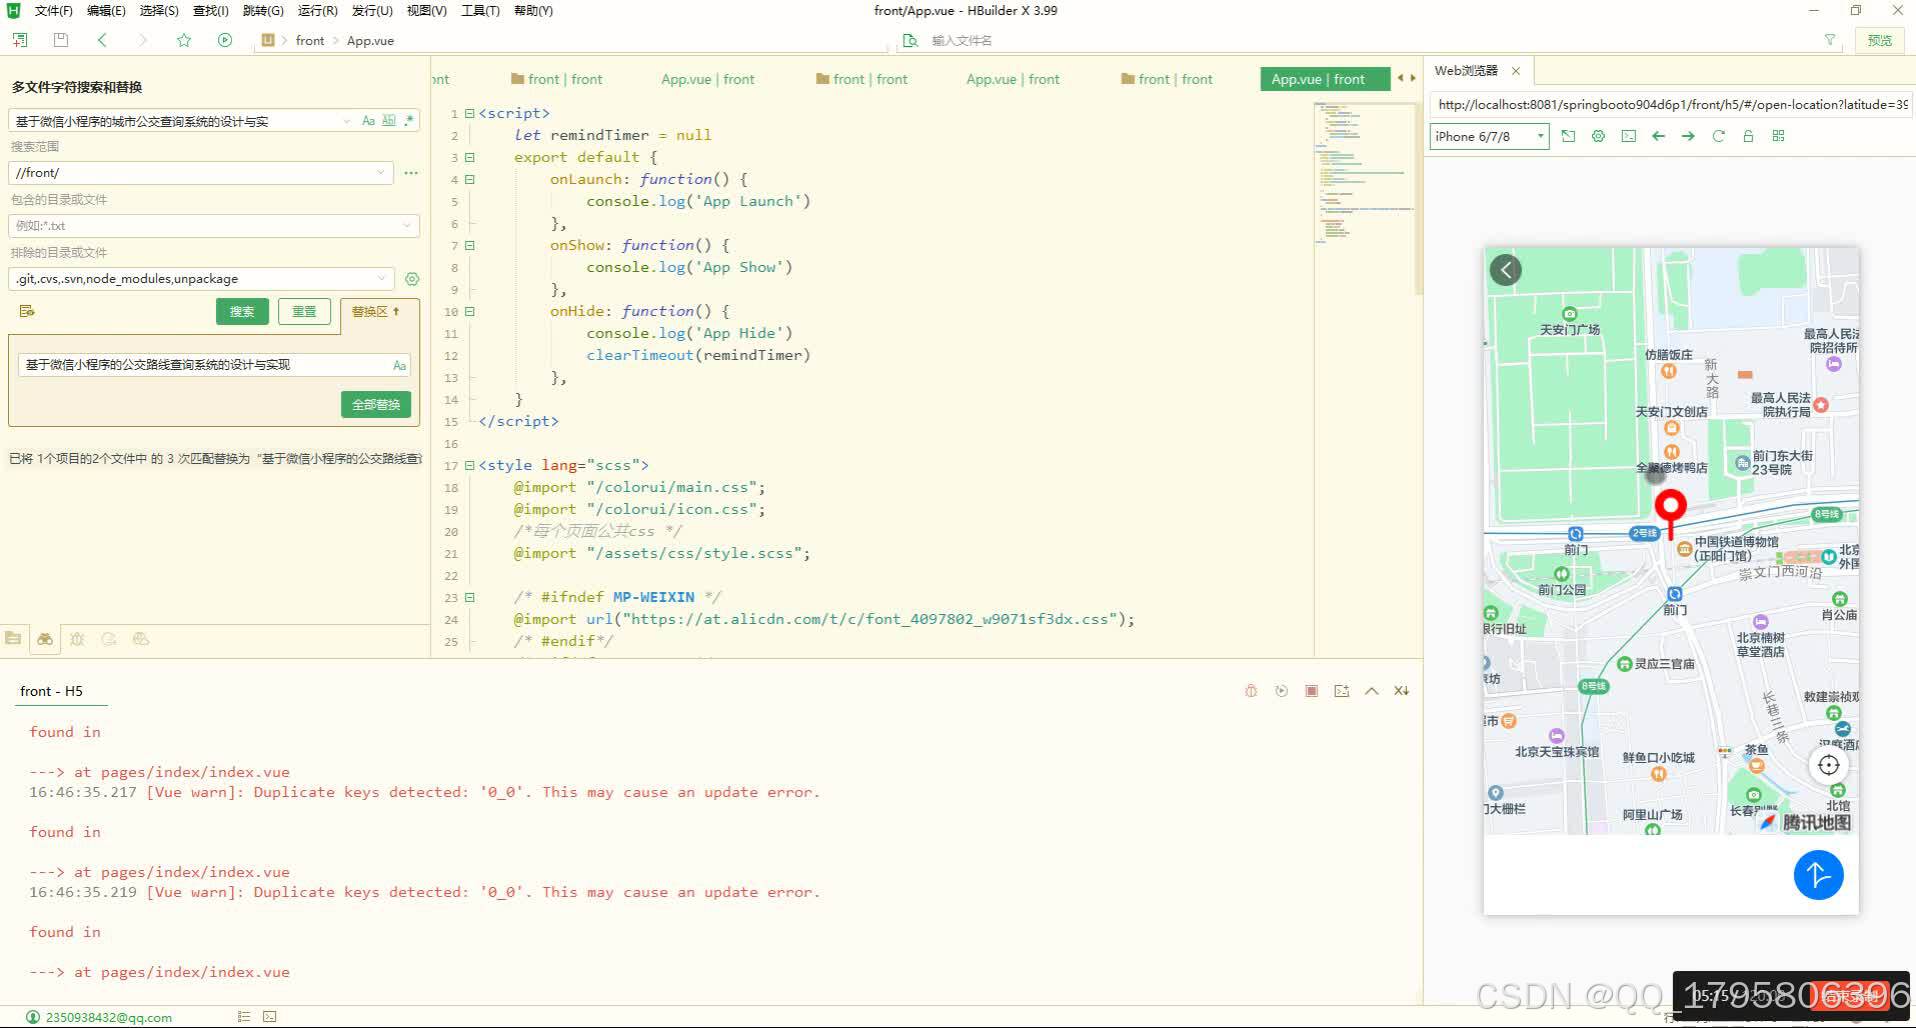1916x1028 pixels.
Task: Open the 编辑(E) menu
Action: [x=106, y=11]
